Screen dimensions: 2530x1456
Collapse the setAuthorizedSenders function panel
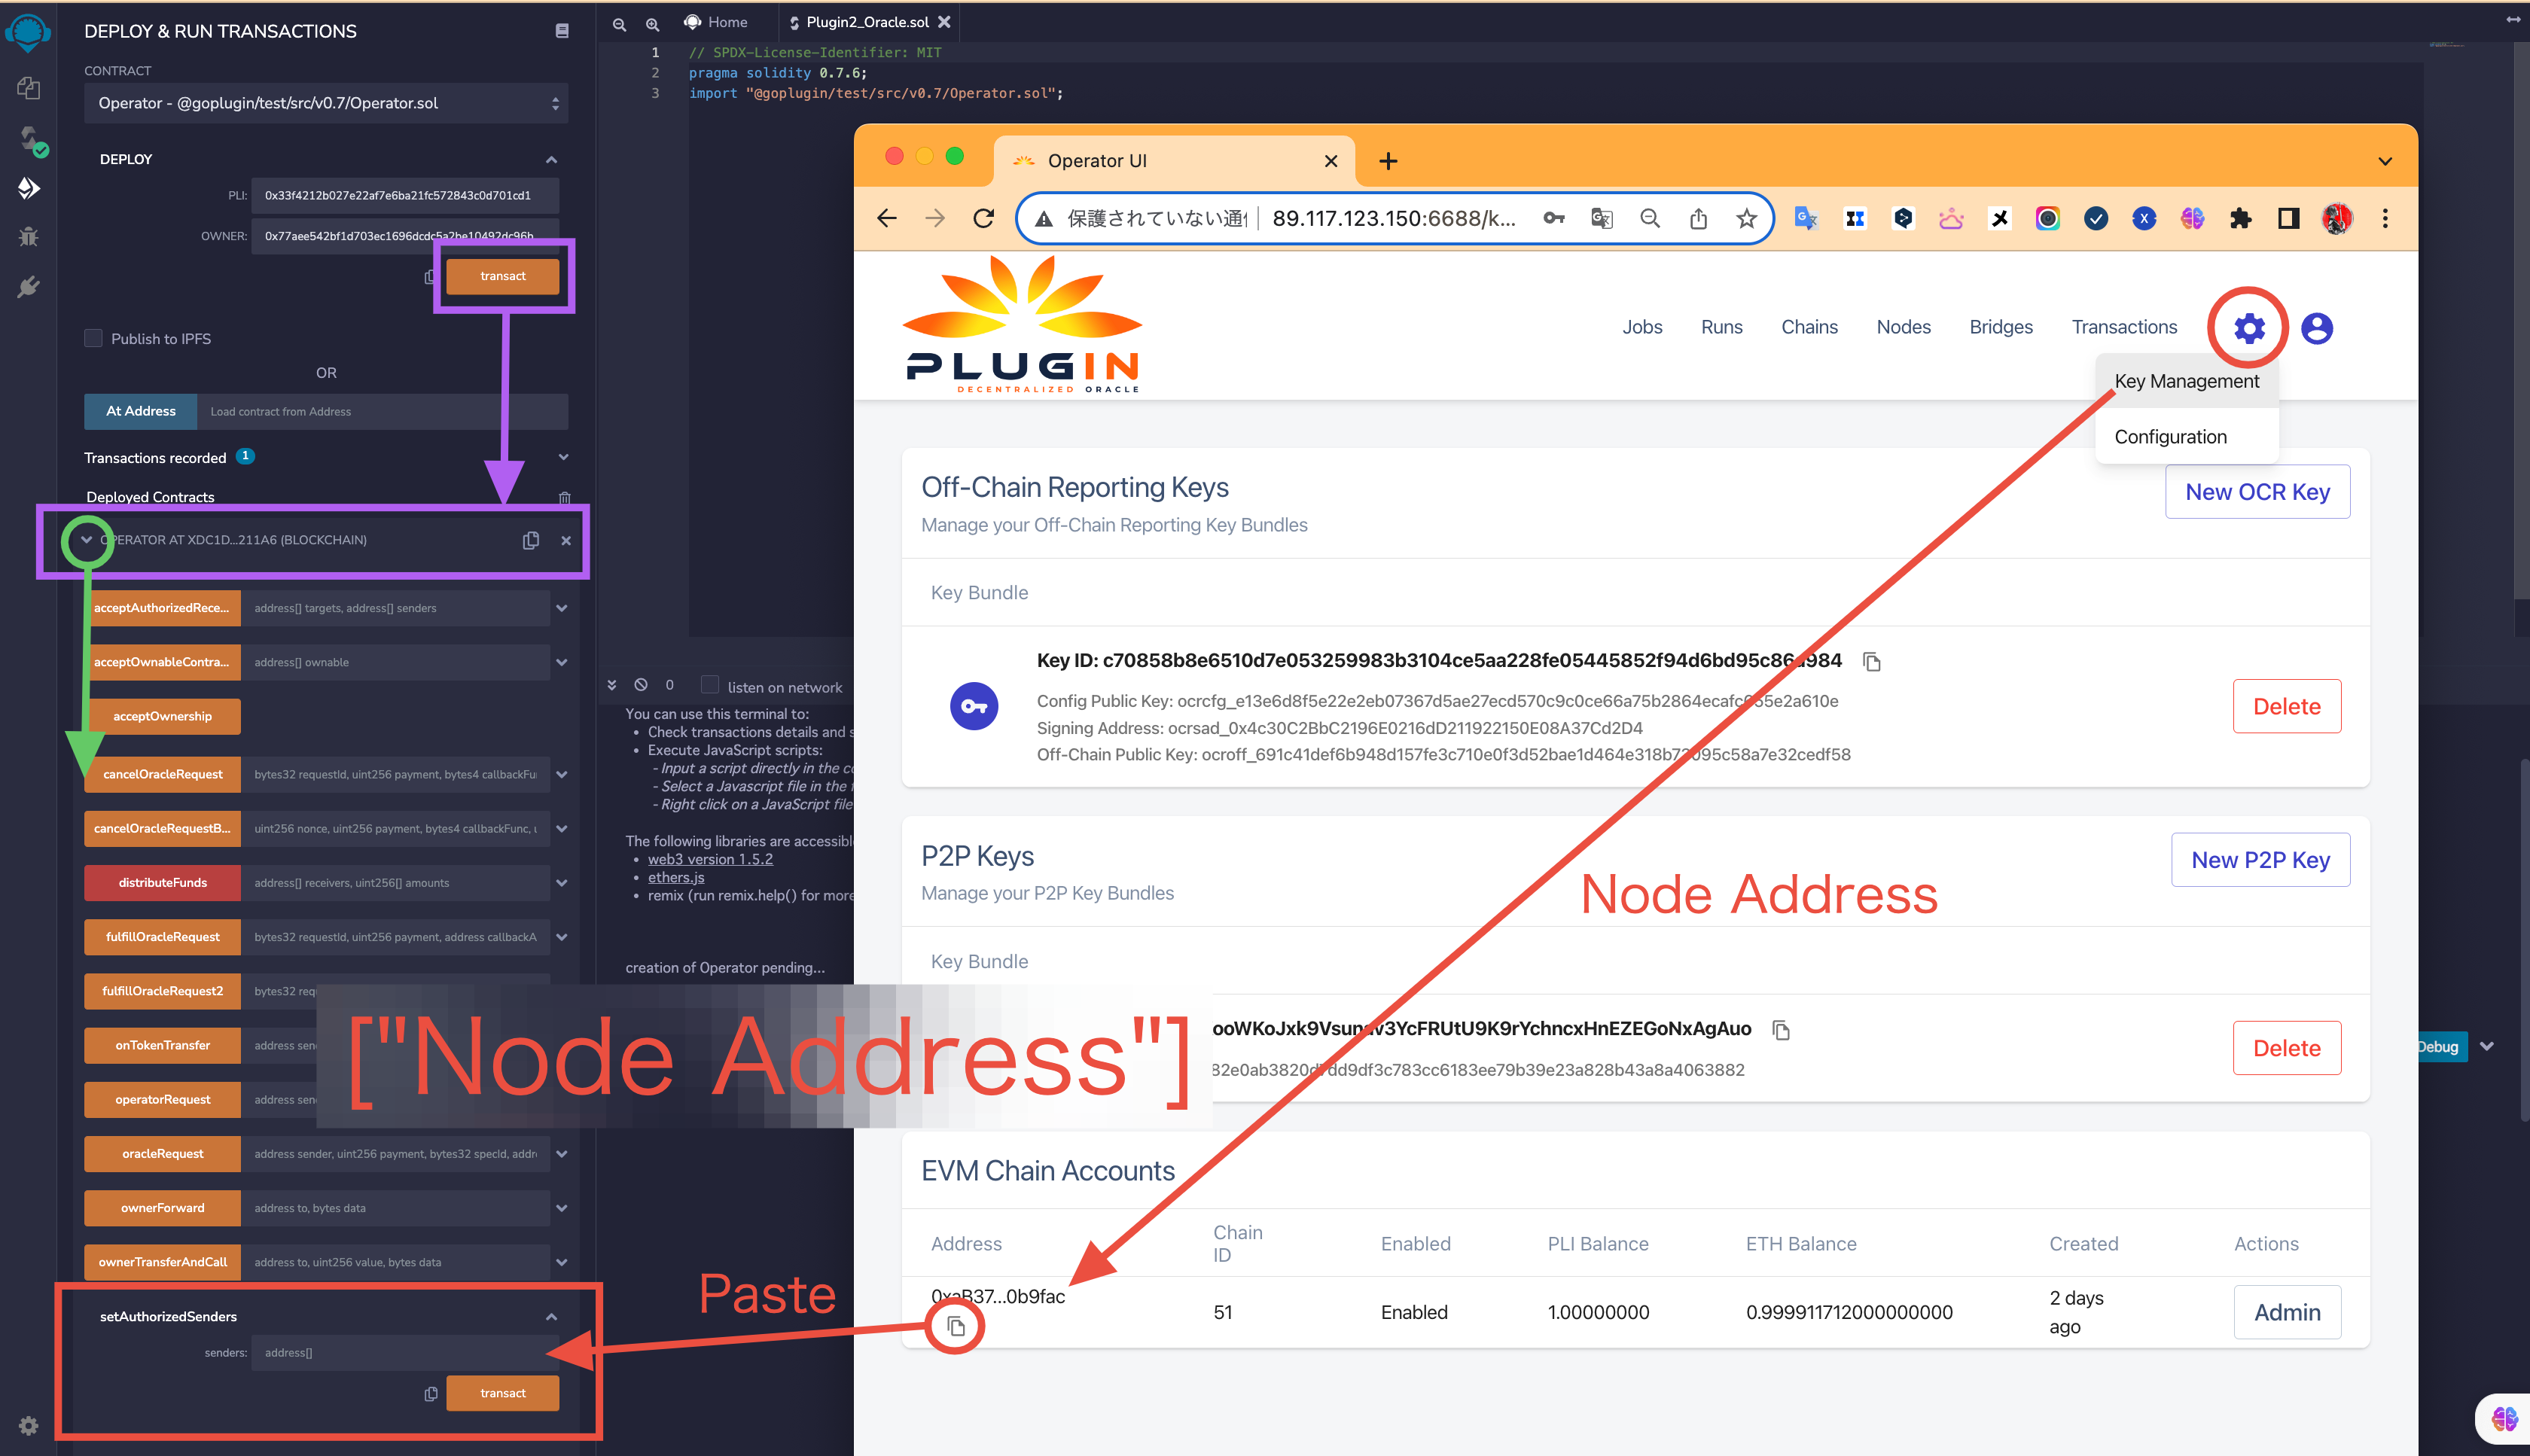[551, 1316]
